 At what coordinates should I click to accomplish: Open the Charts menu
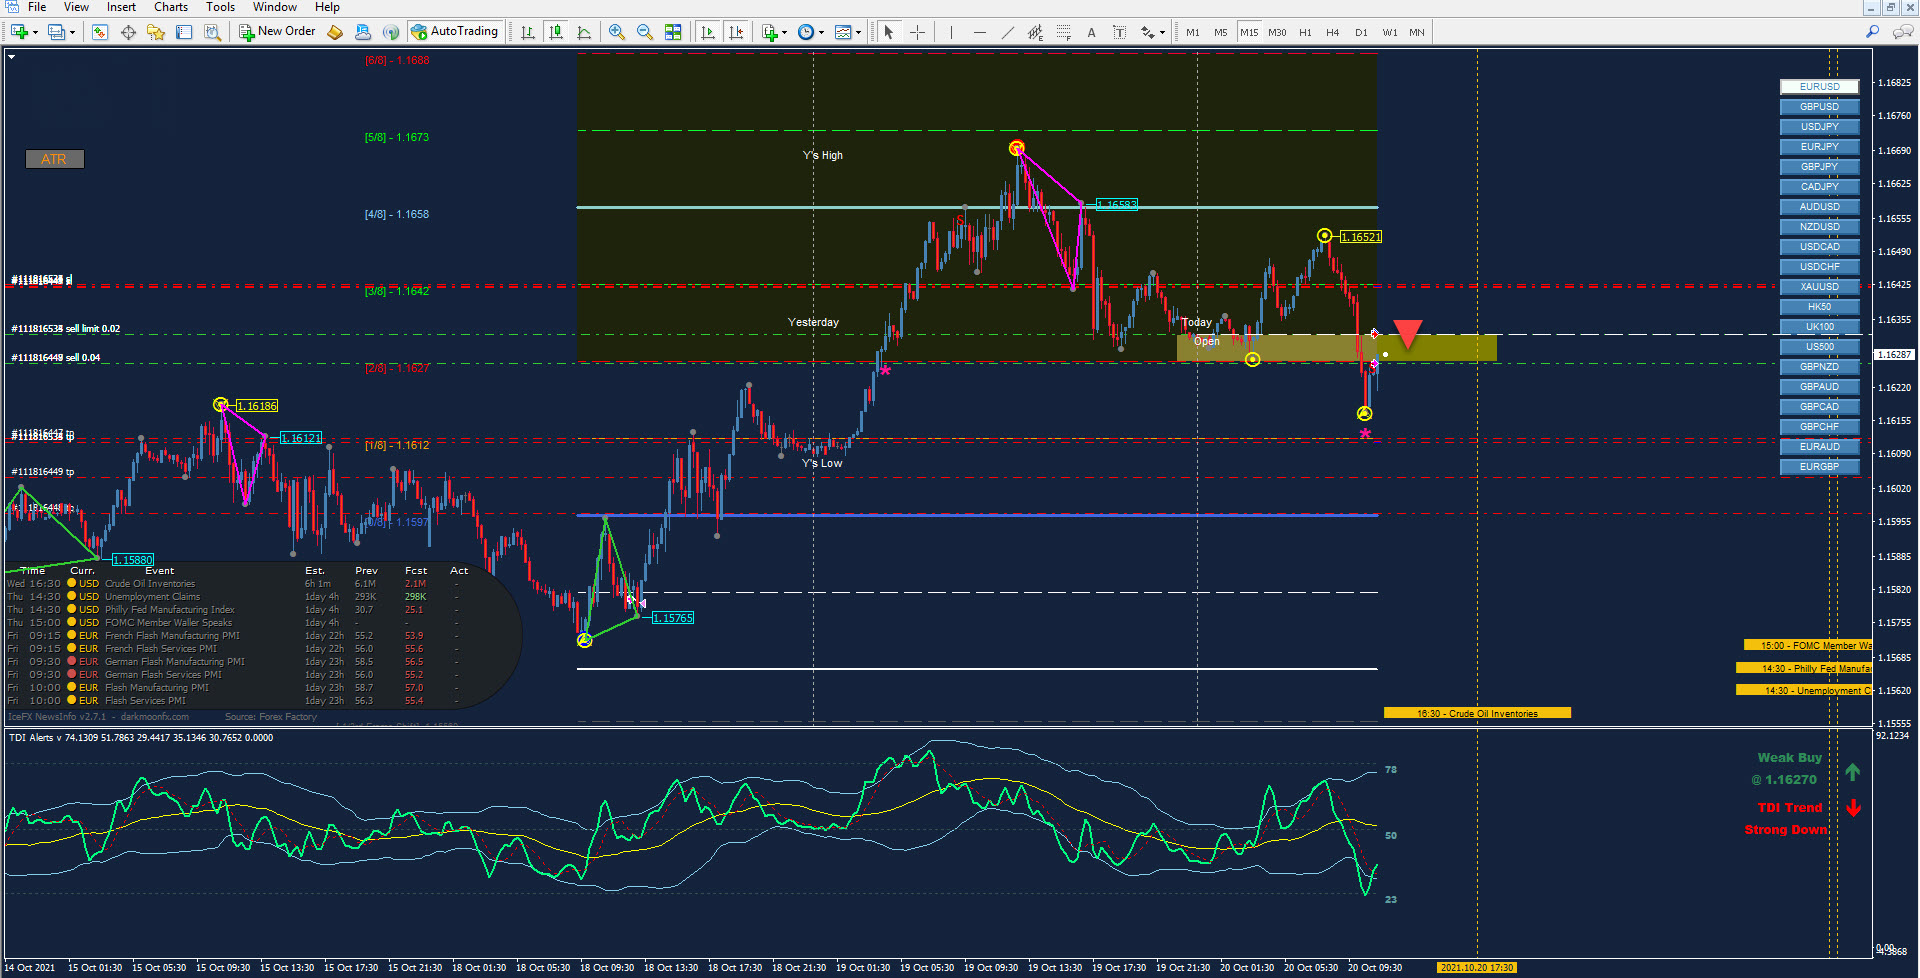(x=171, y=7)
